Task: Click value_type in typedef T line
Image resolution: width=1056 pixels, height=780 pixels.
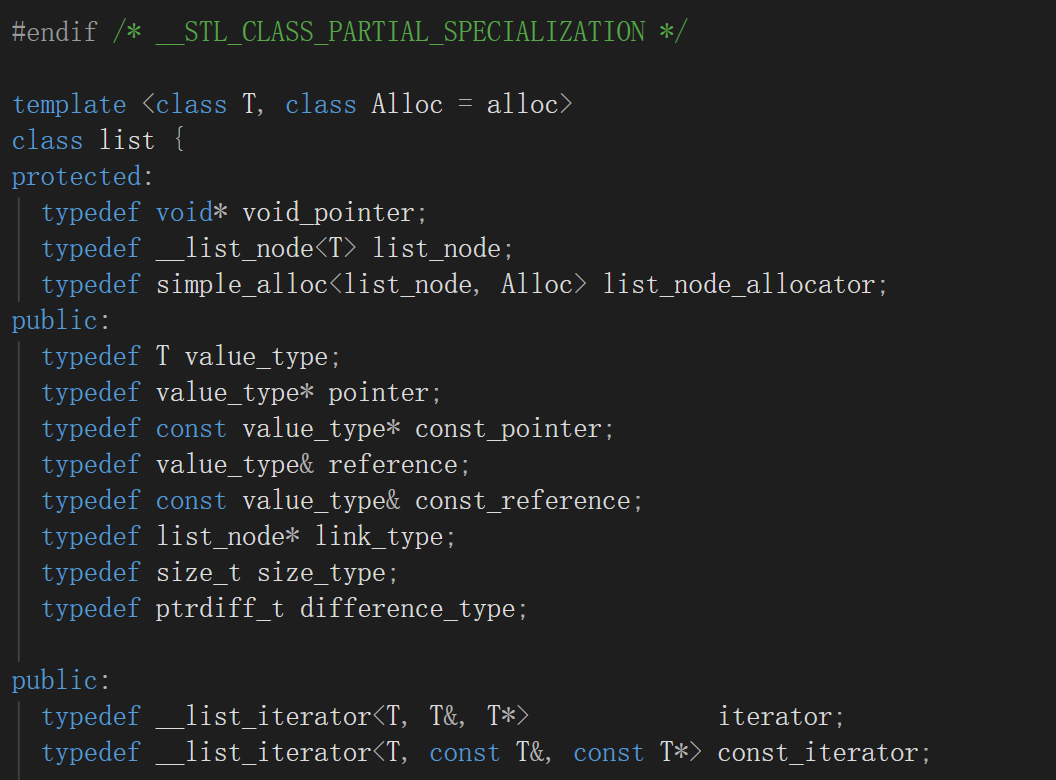Action: point(256,356)
